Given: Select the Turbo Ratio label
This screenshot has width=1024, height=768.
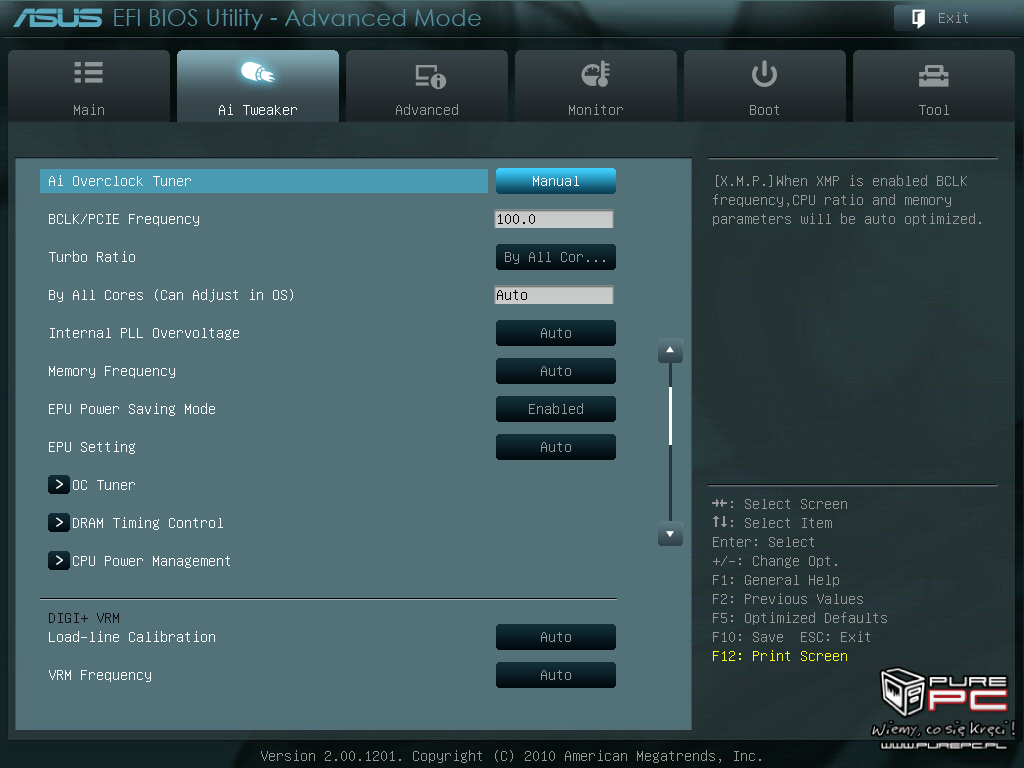Looking at the screenshot, I should pos(92,257).
